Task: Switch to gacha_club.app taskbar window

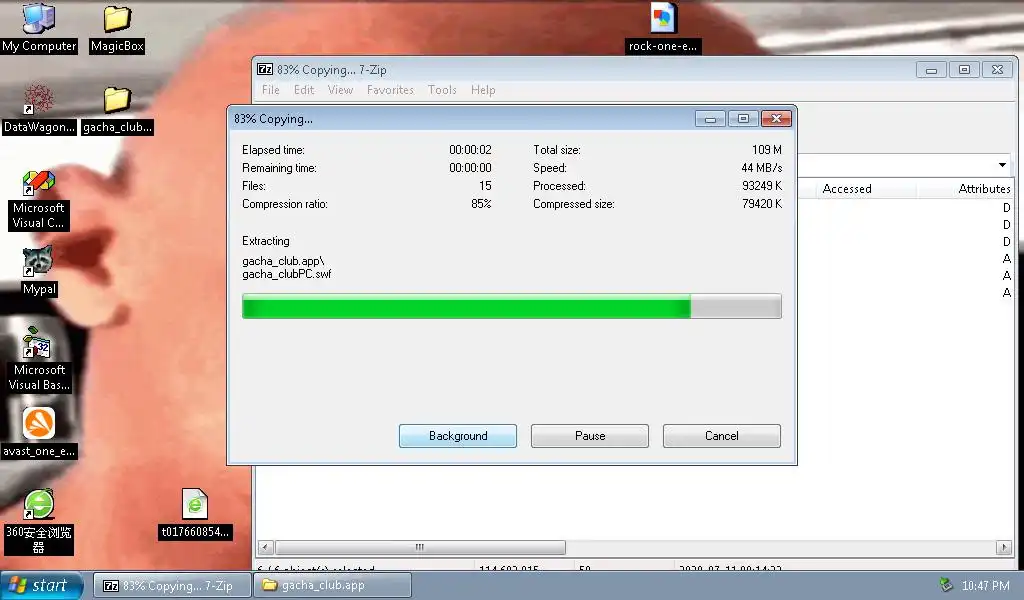Action: (x=332, y=586)
